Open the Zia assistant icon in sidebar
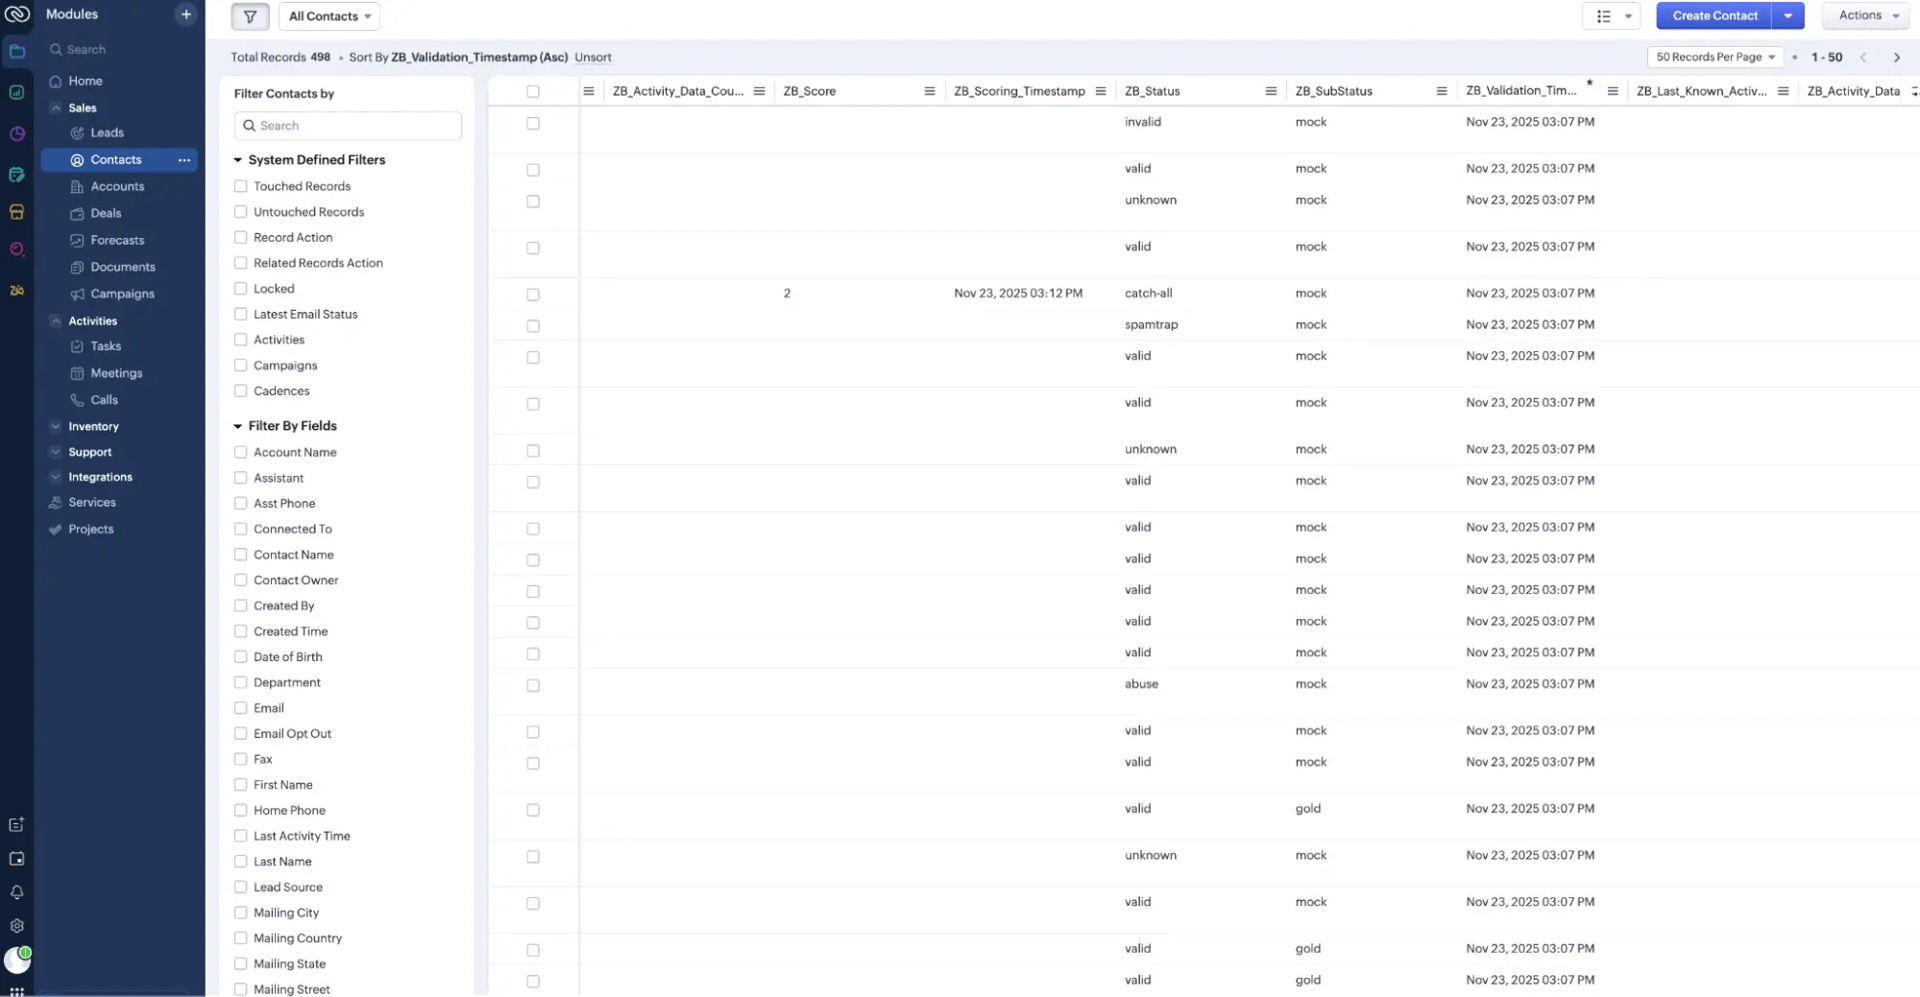1920x997 pixels. 16,290
